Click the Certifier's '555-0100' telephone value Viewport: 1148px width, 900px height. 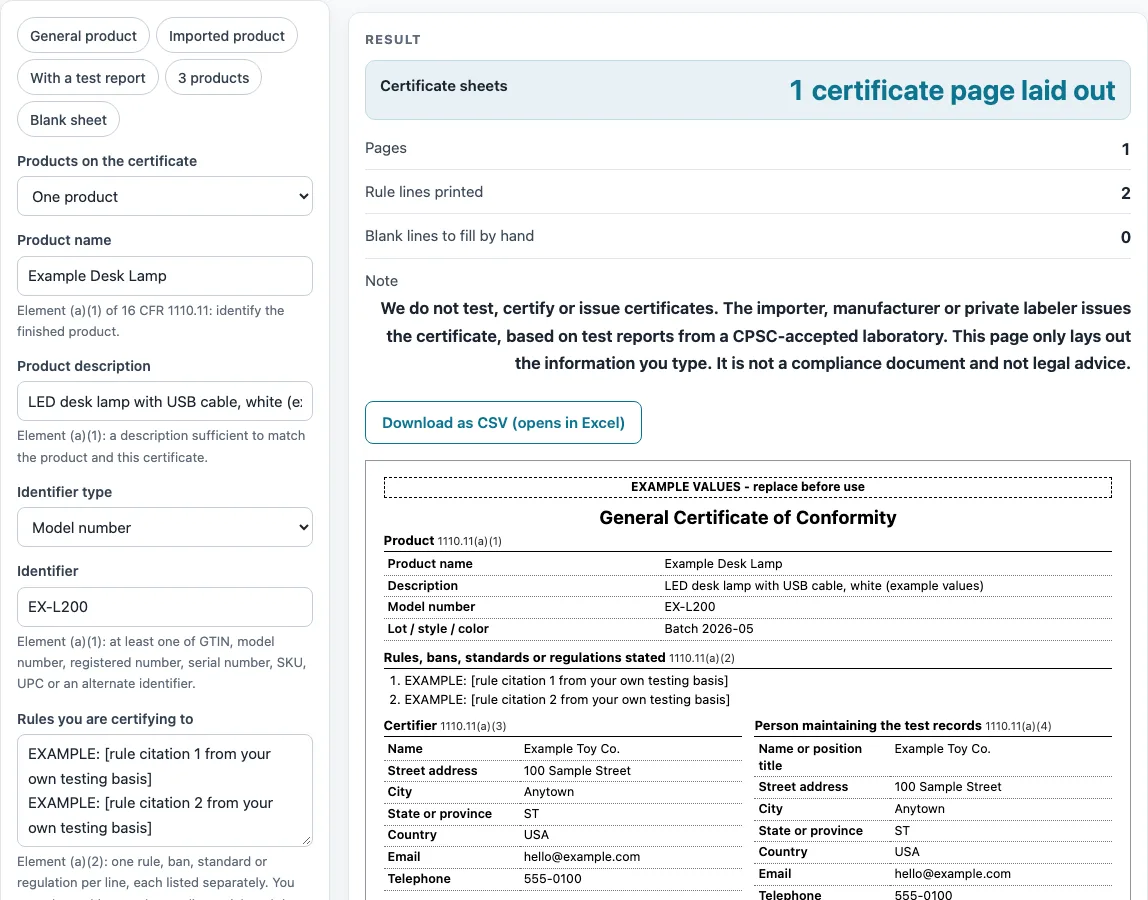coord(553,879)
